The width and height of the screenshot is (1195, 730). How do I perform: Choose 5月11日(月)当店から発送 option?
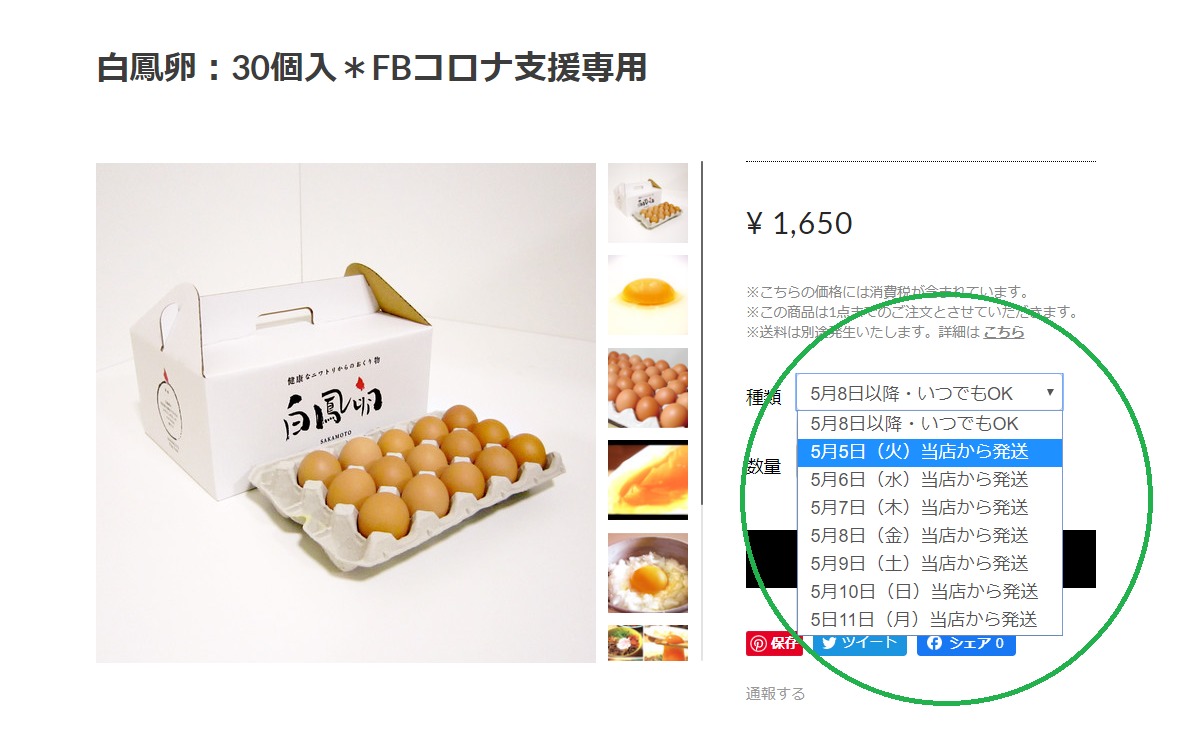(929, 620)
